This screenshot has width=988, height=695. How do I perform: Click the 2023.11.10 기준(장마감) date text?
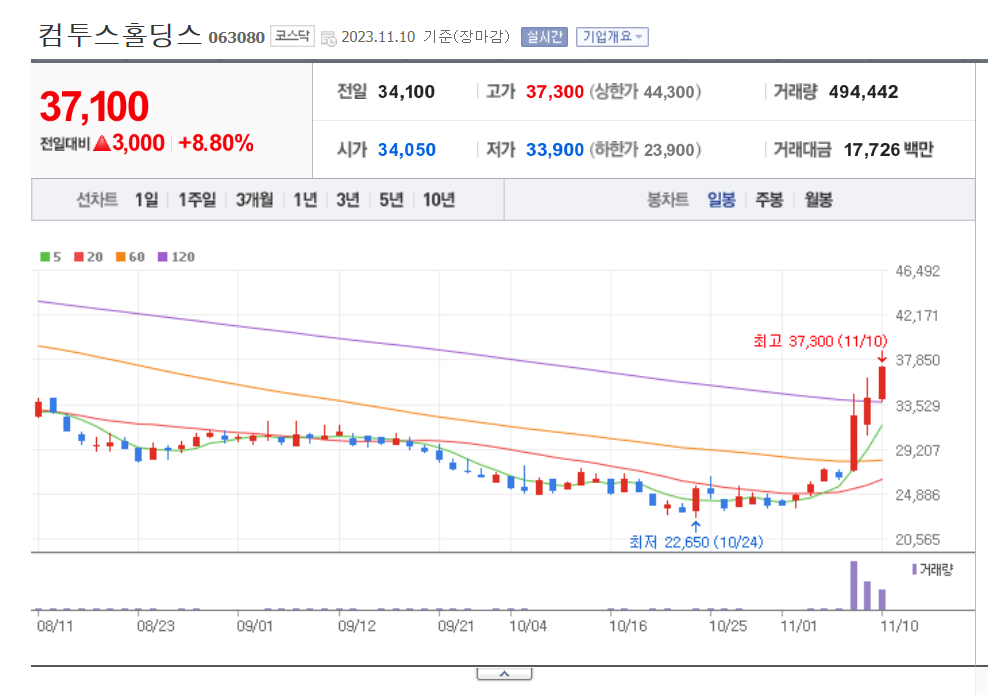(x=425, y=37)
